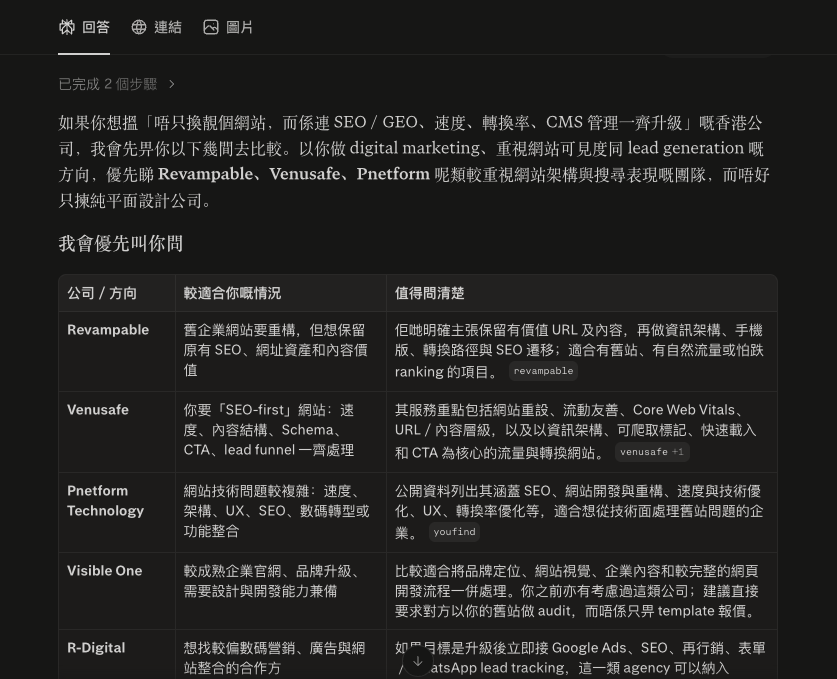Click the bold Revampable、Venusafe、Pnetform text in paragraph
The width and height of the screenshot is (837, 679).
[x=294, y=174]
